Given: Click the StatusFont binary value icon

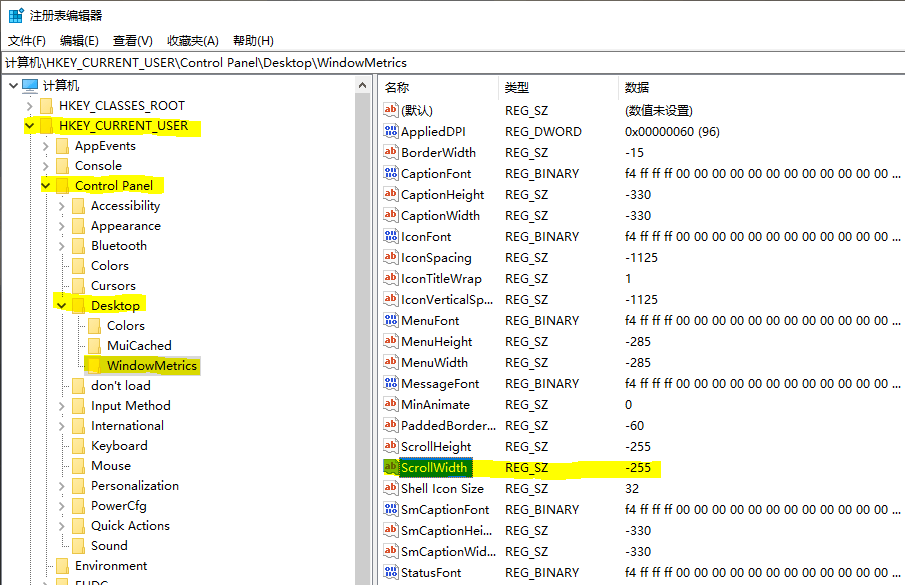Looking at the screenshot, I should tap(391, 572).
